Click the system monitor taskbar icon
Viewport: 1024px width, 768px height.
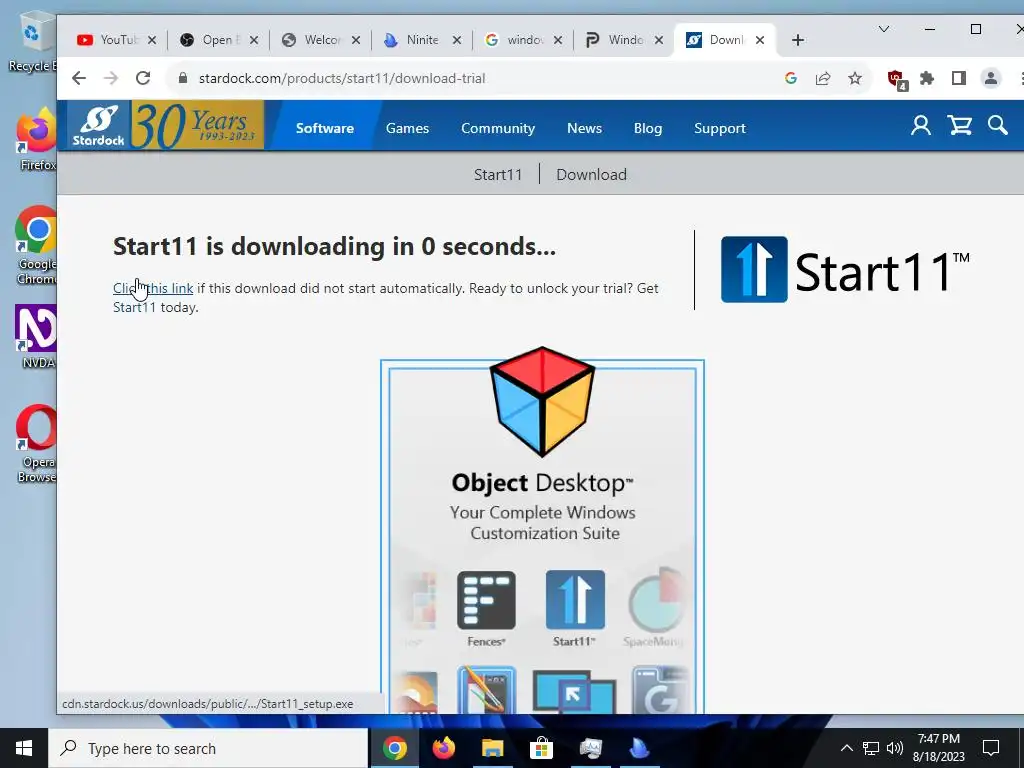590,748
